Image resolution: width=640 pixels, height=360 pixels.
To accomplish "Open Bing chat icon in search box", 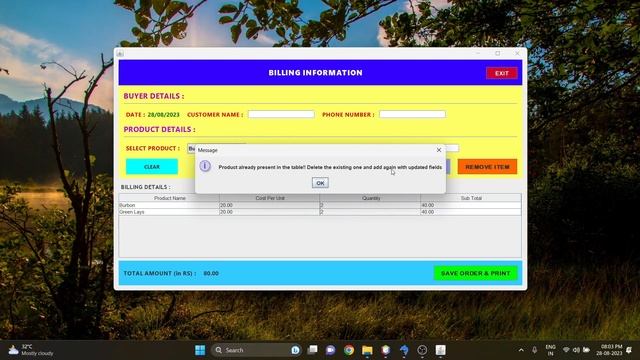I will coord(296,350).
